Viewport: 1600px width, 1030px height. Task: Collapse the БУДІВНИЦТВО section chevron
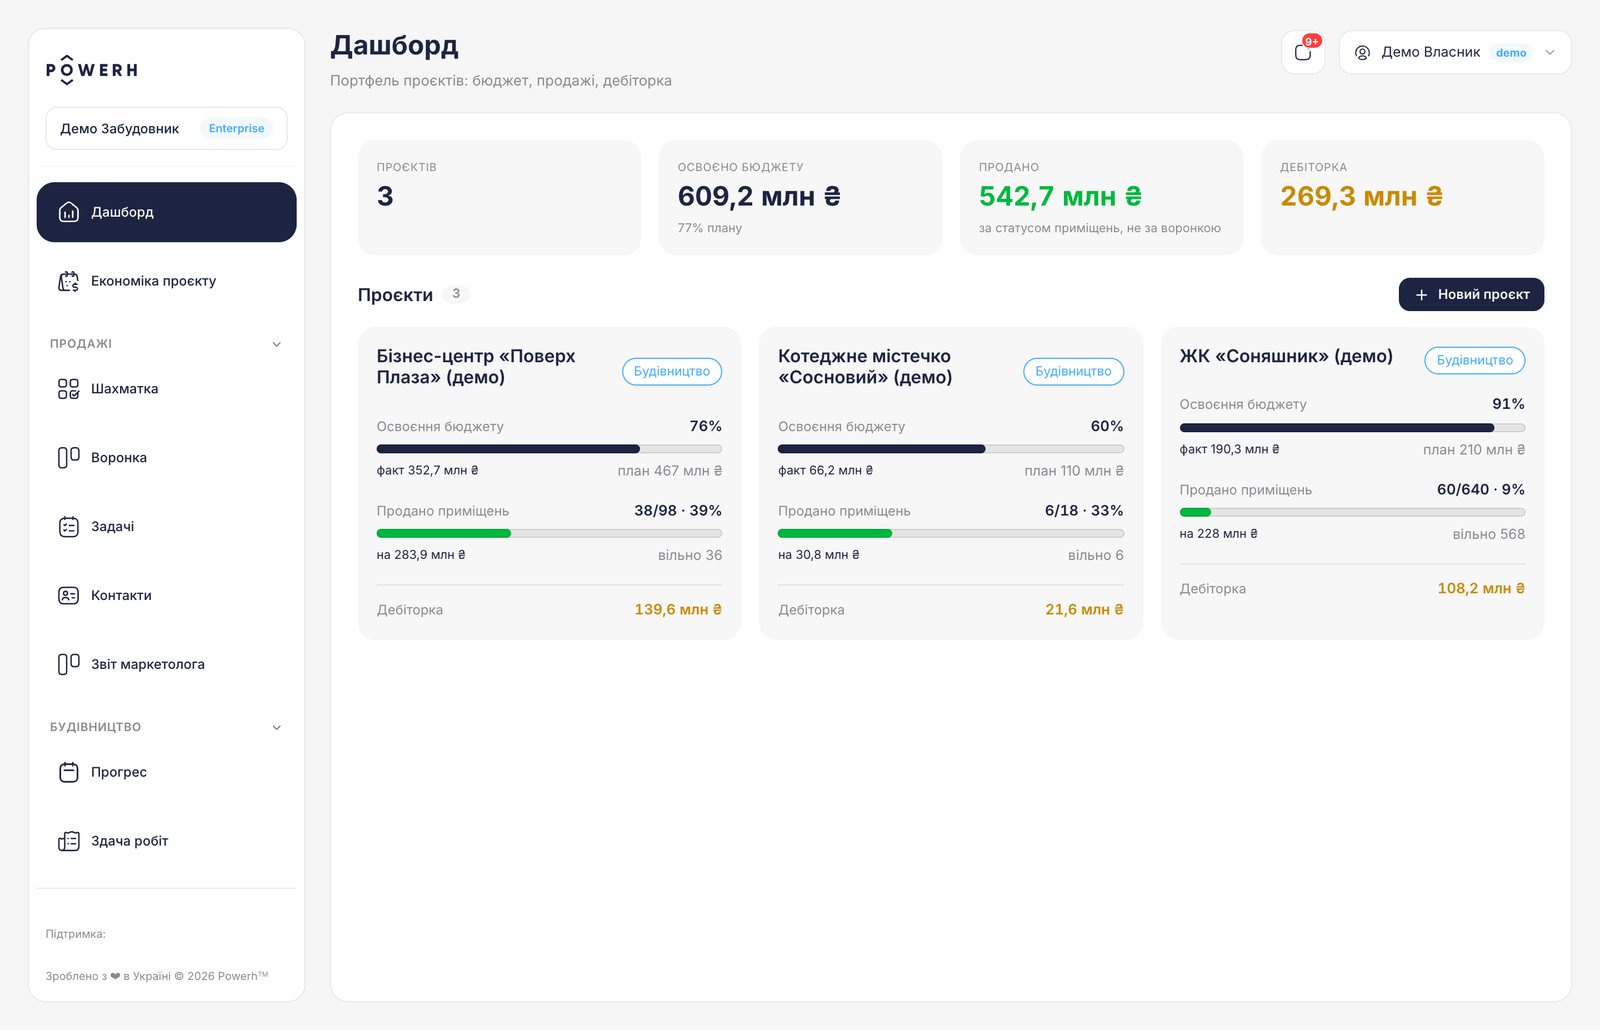(277, 727)
